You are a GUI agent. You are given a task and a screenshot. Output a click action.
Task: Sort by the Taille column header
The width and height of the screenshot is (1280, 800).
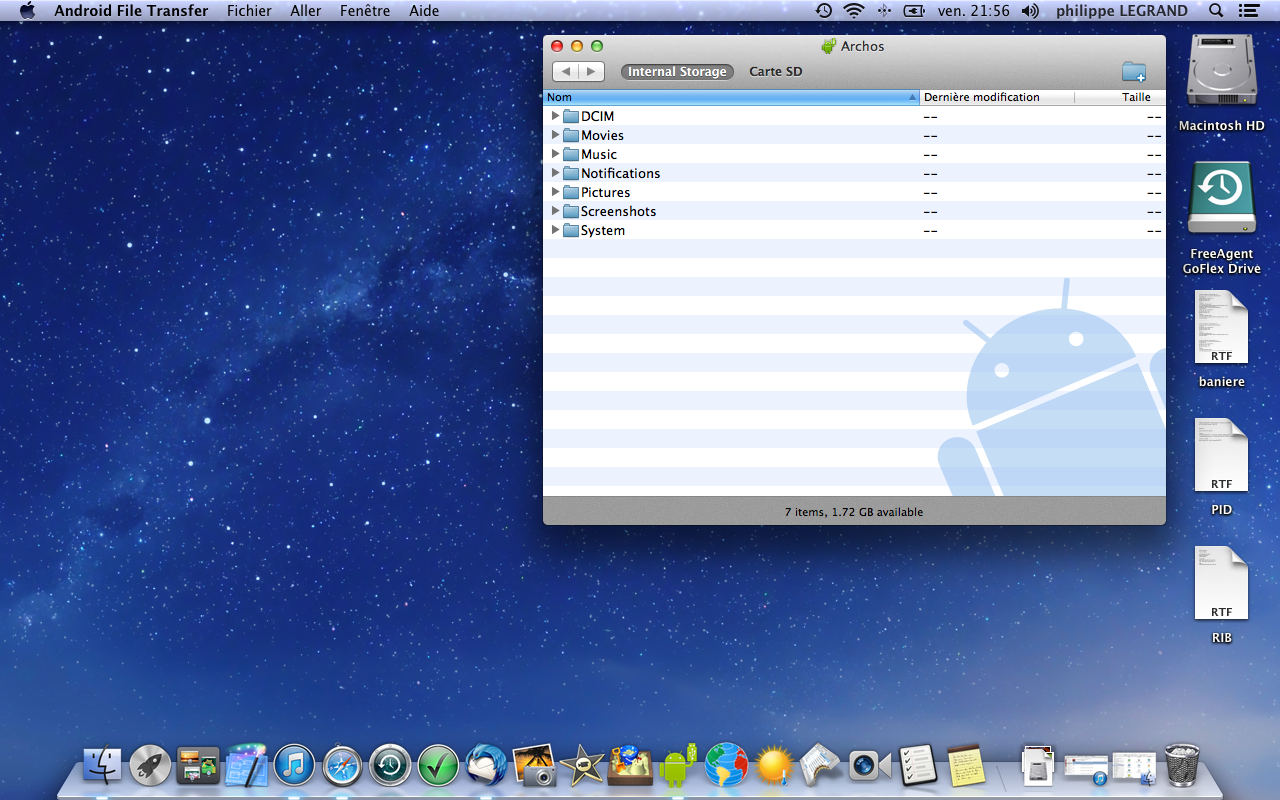[1136, 97]
